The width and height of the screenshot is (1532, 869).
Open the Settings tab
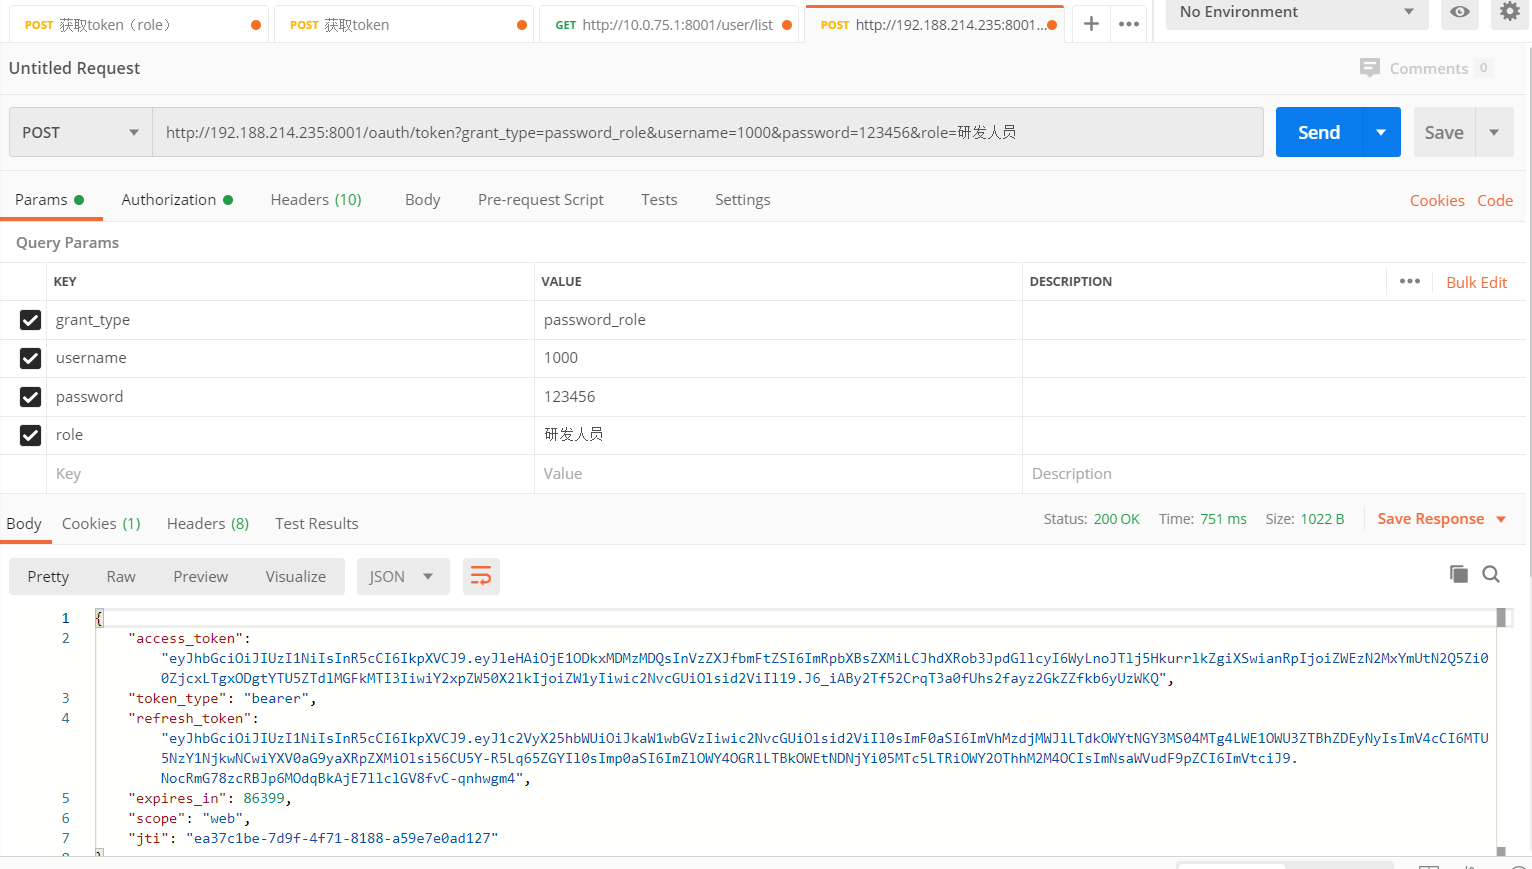tap(743, 200)
